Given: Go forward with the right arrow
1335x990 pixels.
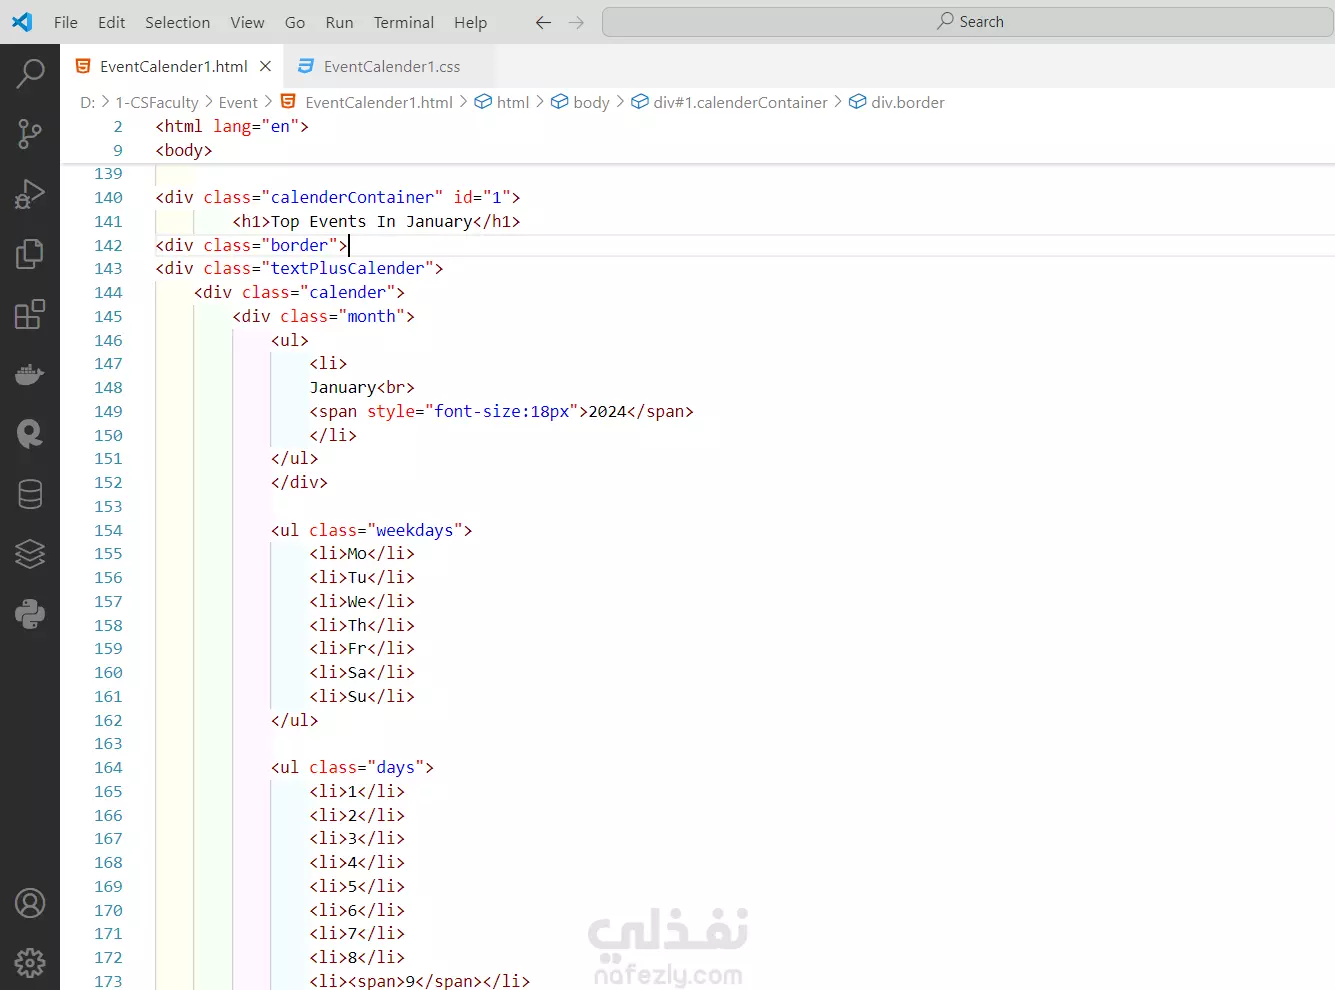Looking at the screenshot, I should click(x=576, y=22).
